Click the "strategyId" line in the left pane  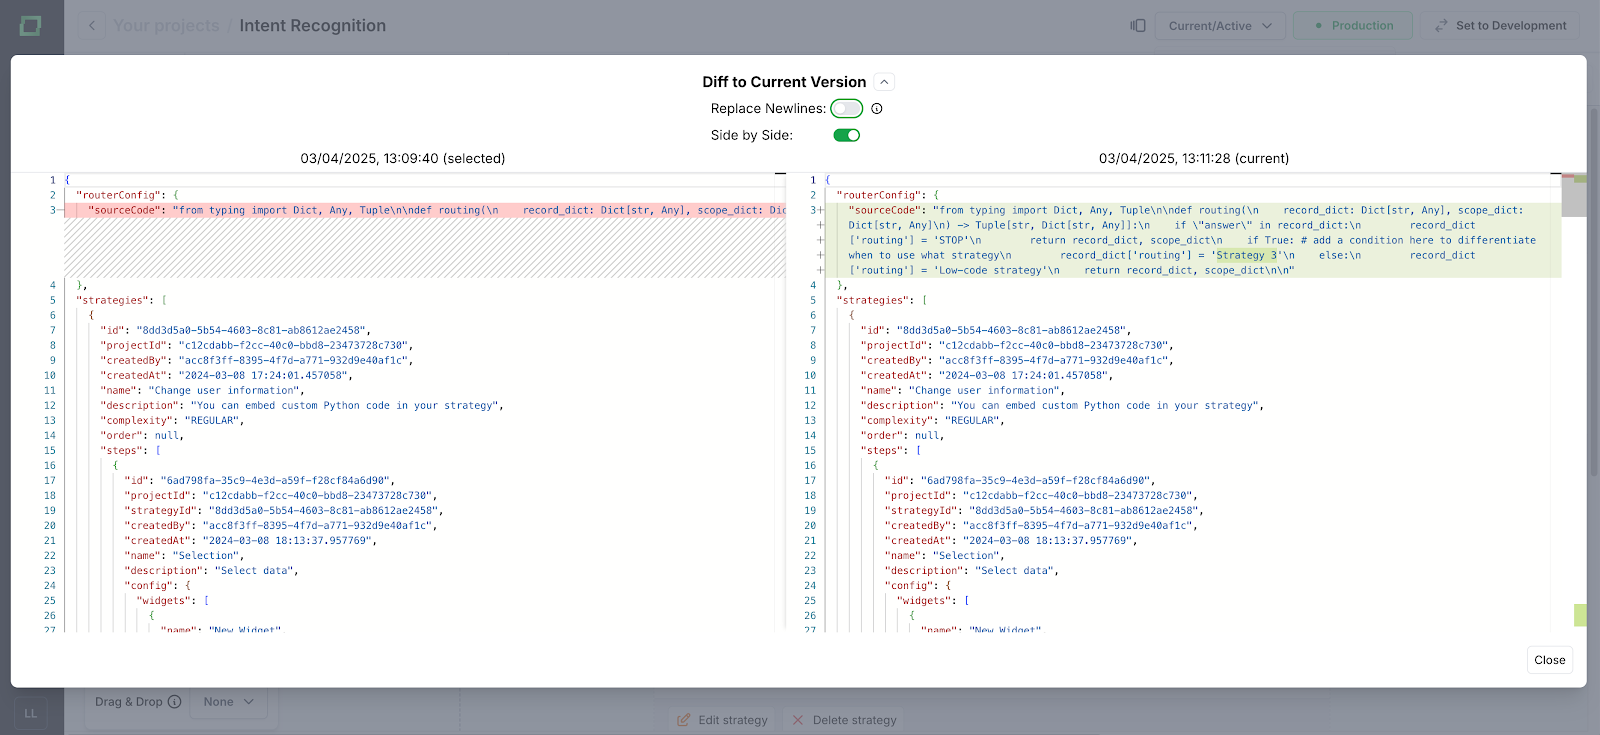[x=284, y=511]
